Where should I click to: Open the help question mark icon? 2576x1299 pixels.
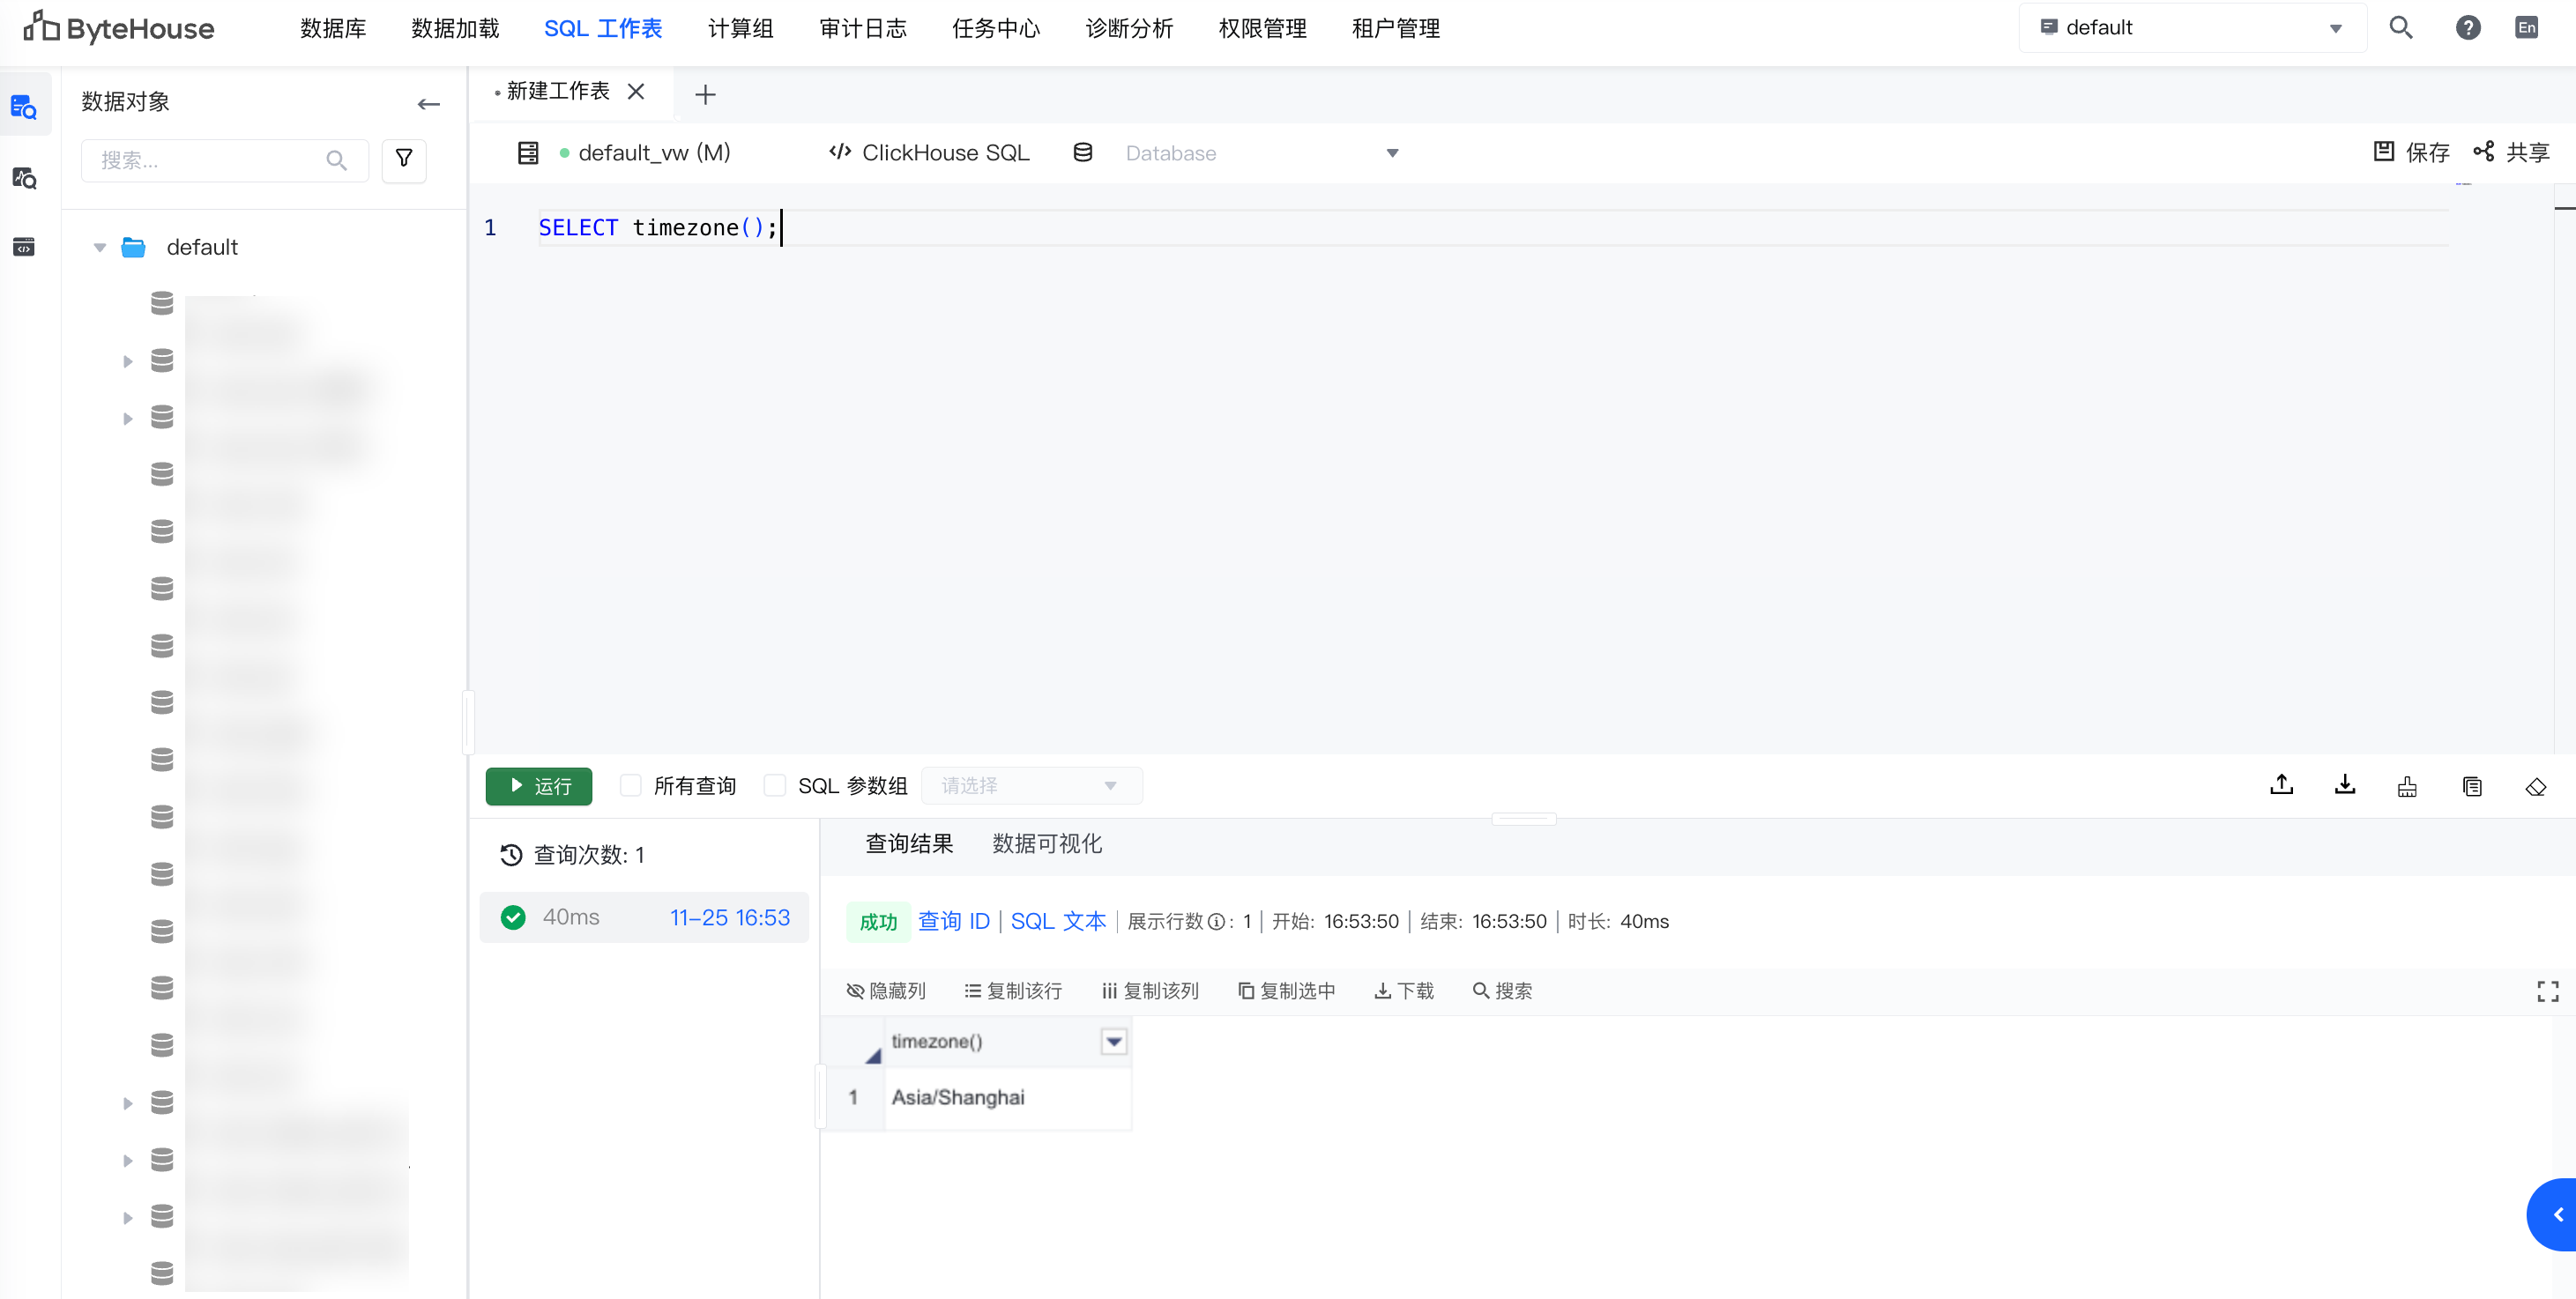click(x=2467, y=28)
